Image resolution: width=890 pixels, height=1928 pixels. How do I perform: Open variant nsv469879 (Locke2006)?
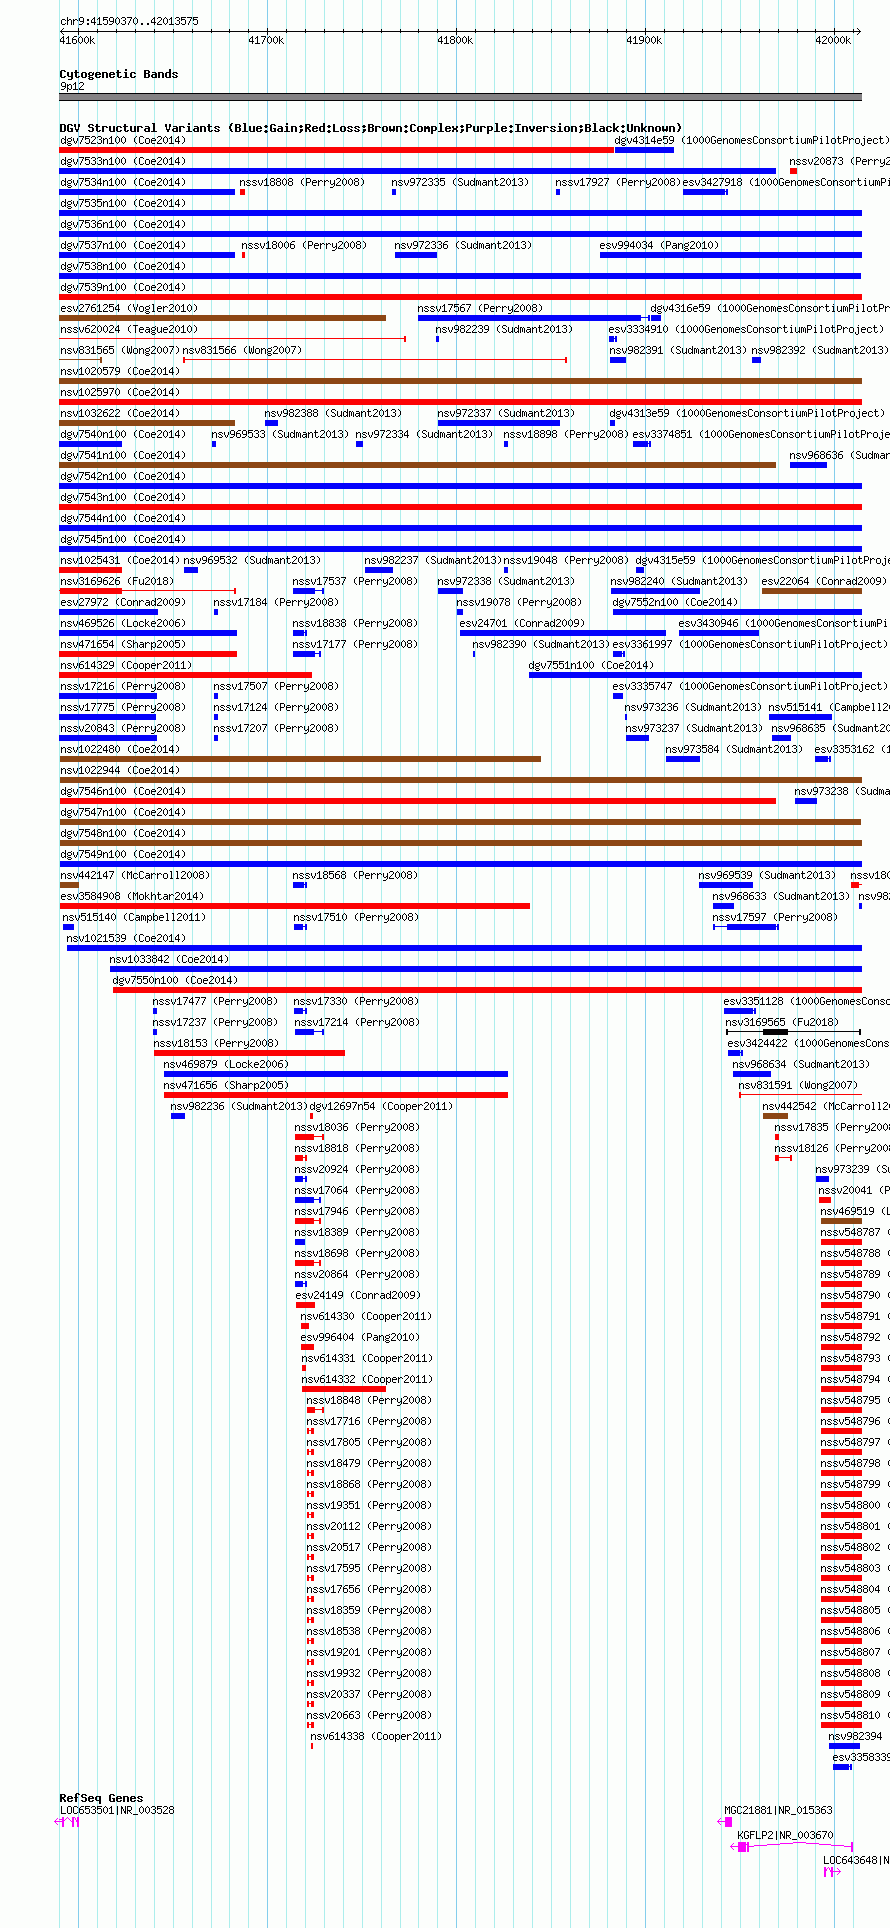pyautogui.click(x=226, y=1064)
